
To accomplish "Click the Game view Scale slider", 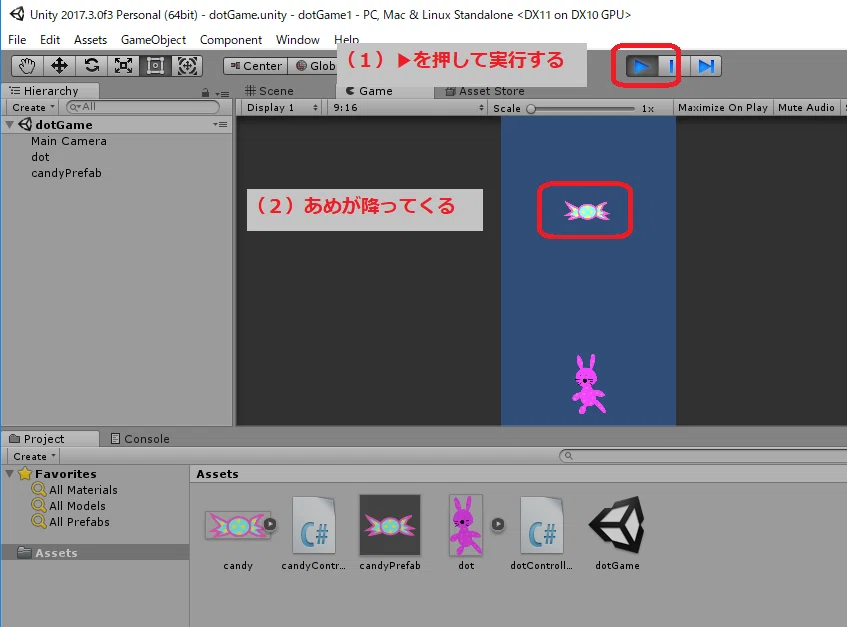I will point(582,109).
